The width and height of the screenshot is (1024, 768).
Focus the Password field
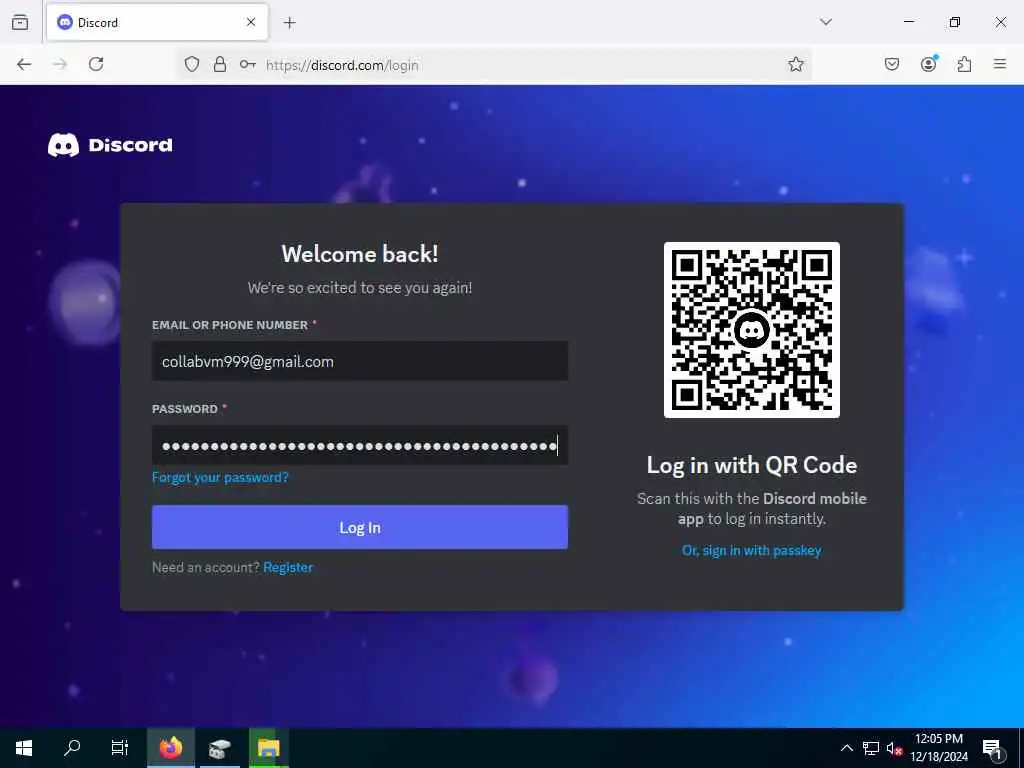pos(360,445)
